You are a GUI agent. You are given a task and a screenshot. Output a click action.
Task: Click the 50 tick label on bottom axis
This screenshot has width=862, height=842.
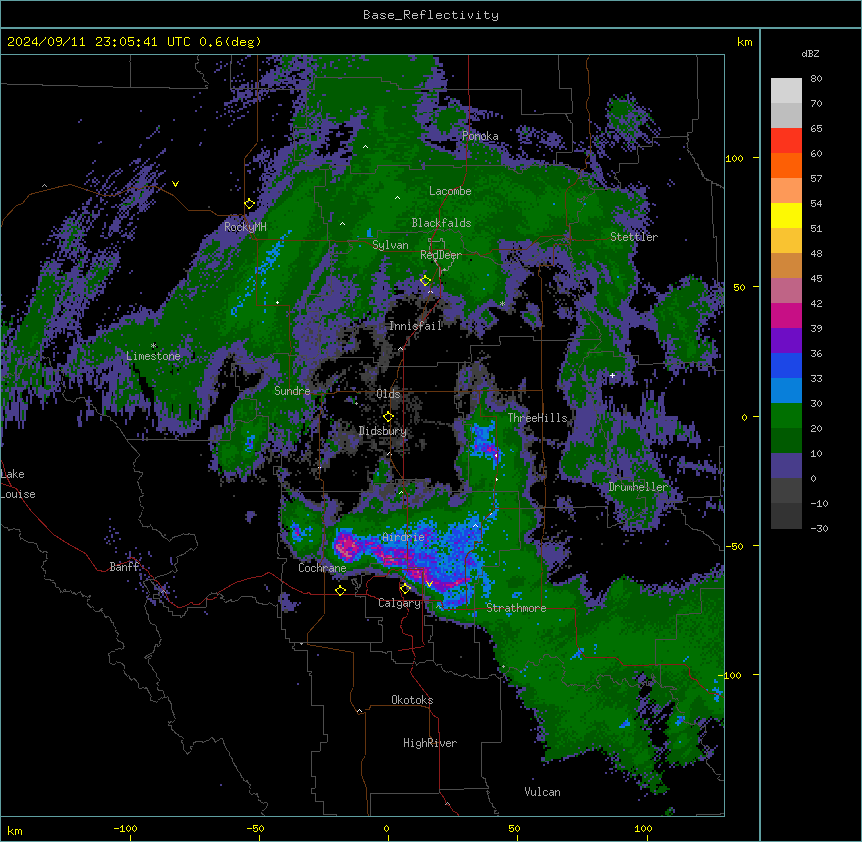pyautogui.click(x=514, y=828)
